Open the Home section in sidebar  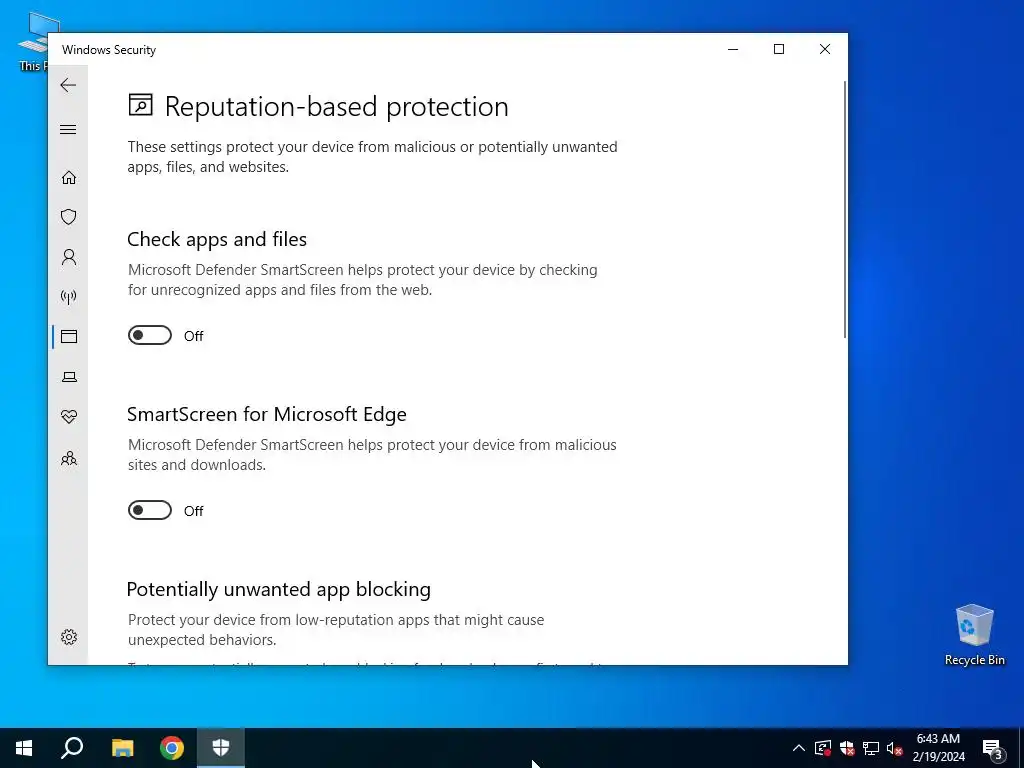pos(69,178)
